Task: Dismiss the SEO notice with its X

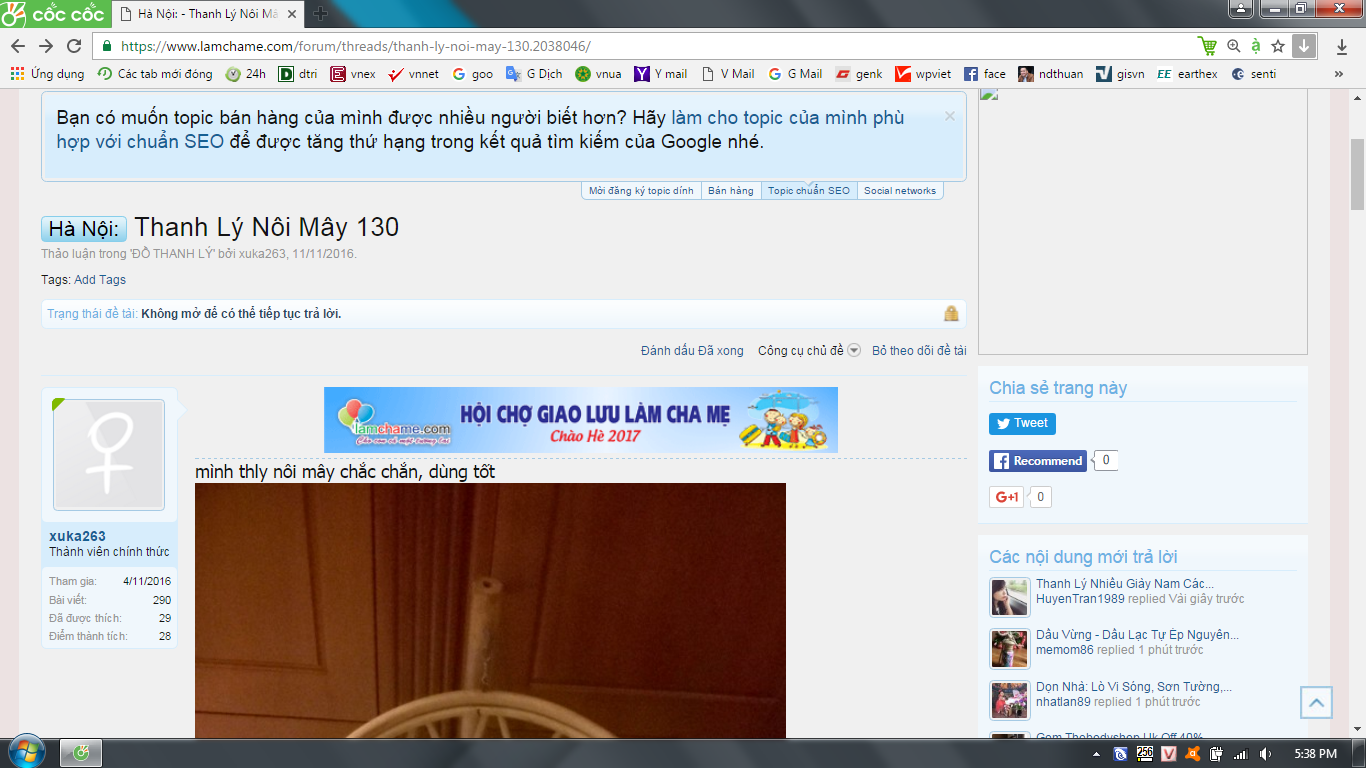Action: [950, 116]
